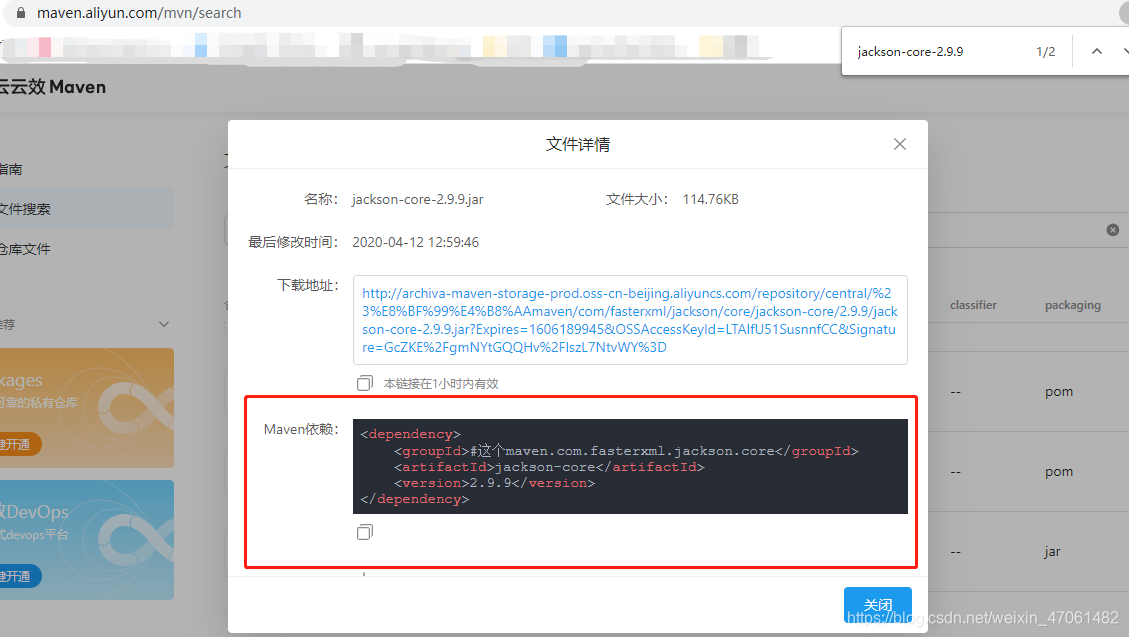Click the 立即开通 button for Packages
The width and height of the screenshot is (1129, 637).
pos(20,443)
